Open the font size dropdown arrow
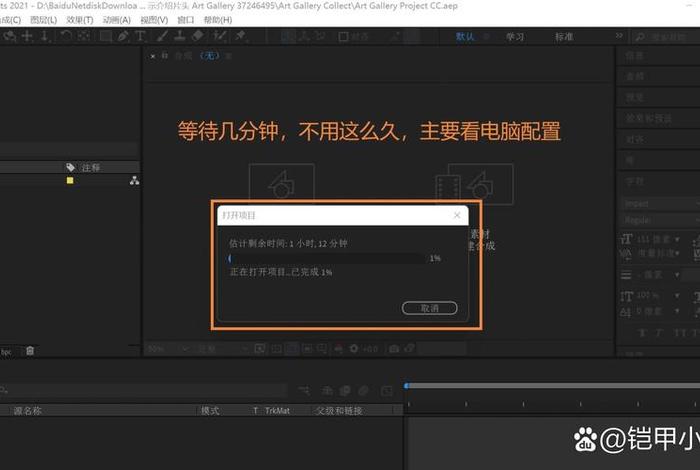This screenshot has height=470, width=700. tap(677, 240)
